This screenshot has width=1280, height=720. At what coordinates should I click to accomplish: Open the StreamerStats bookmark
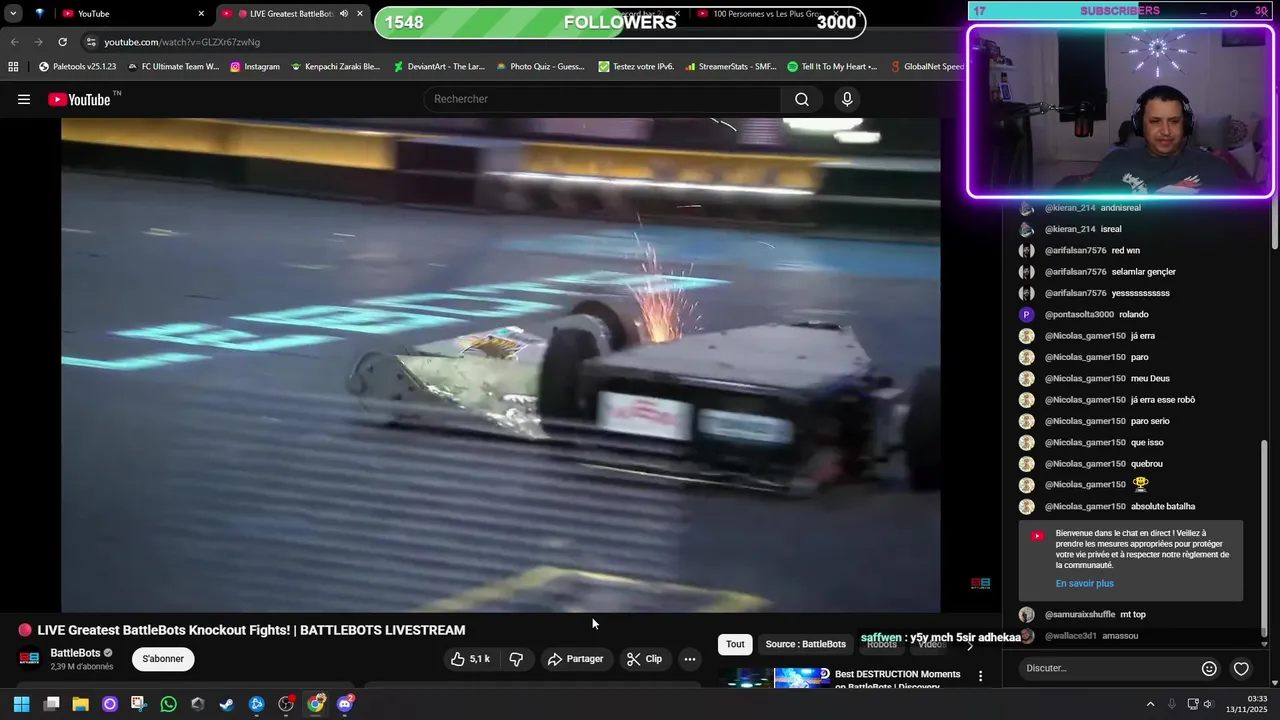[731, 67]
